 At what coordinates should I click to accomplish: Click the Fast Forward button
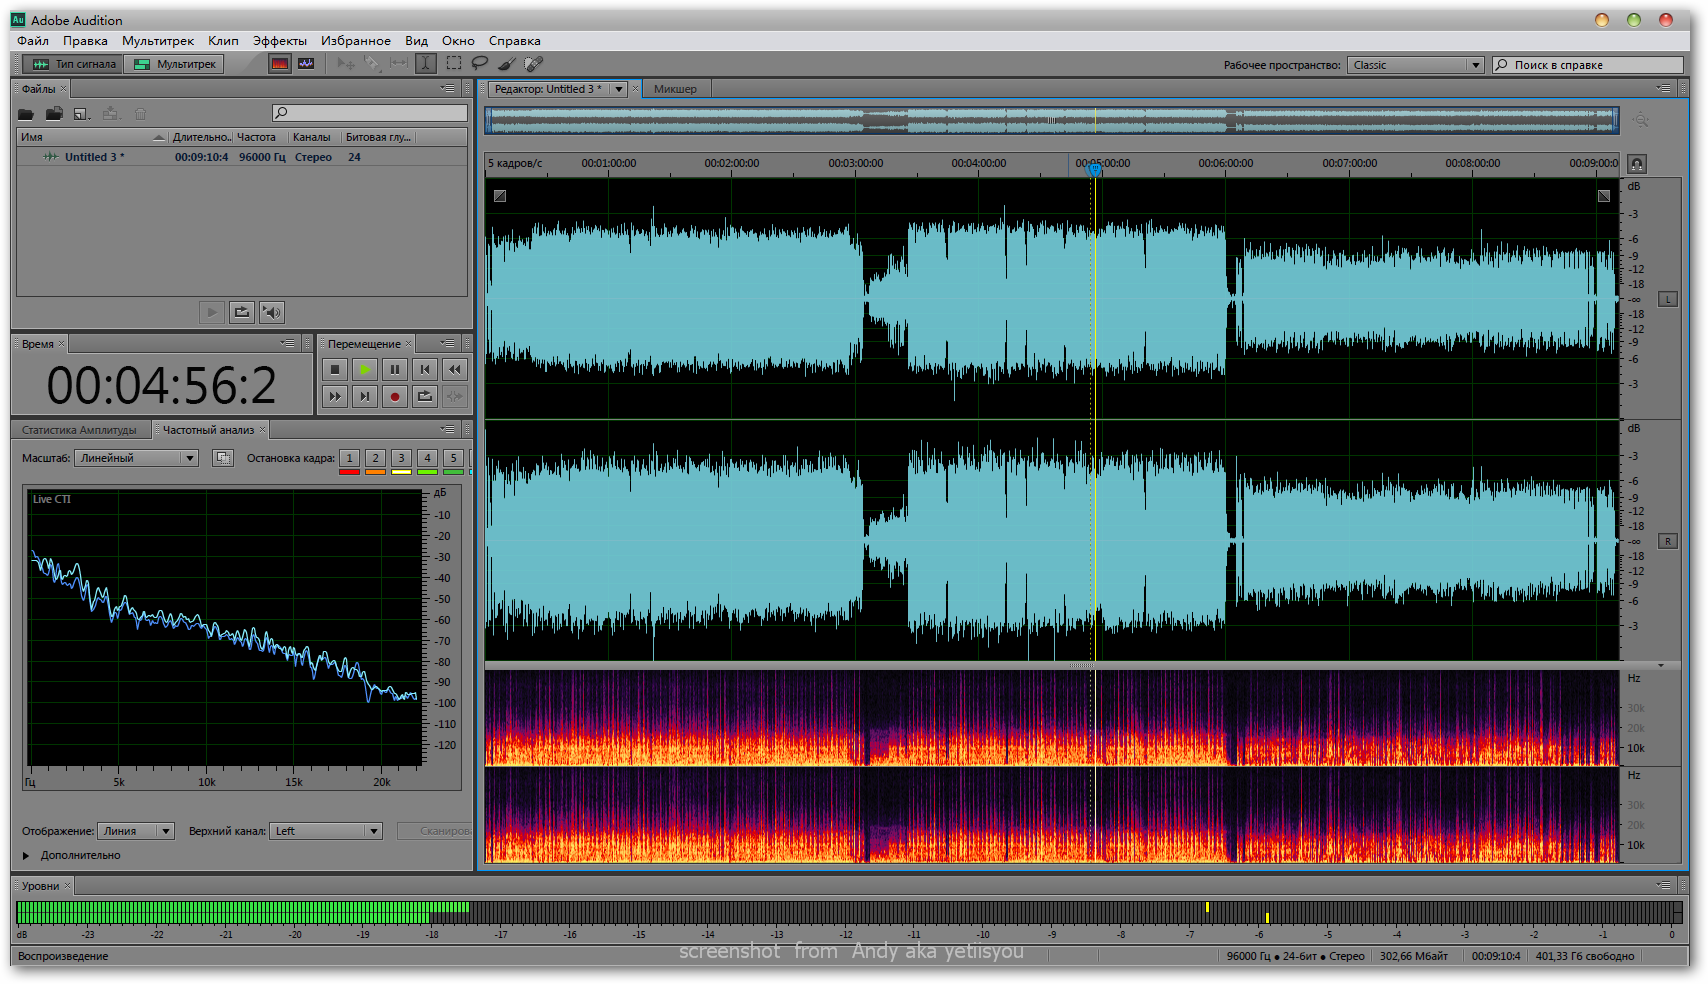[335, 397]
